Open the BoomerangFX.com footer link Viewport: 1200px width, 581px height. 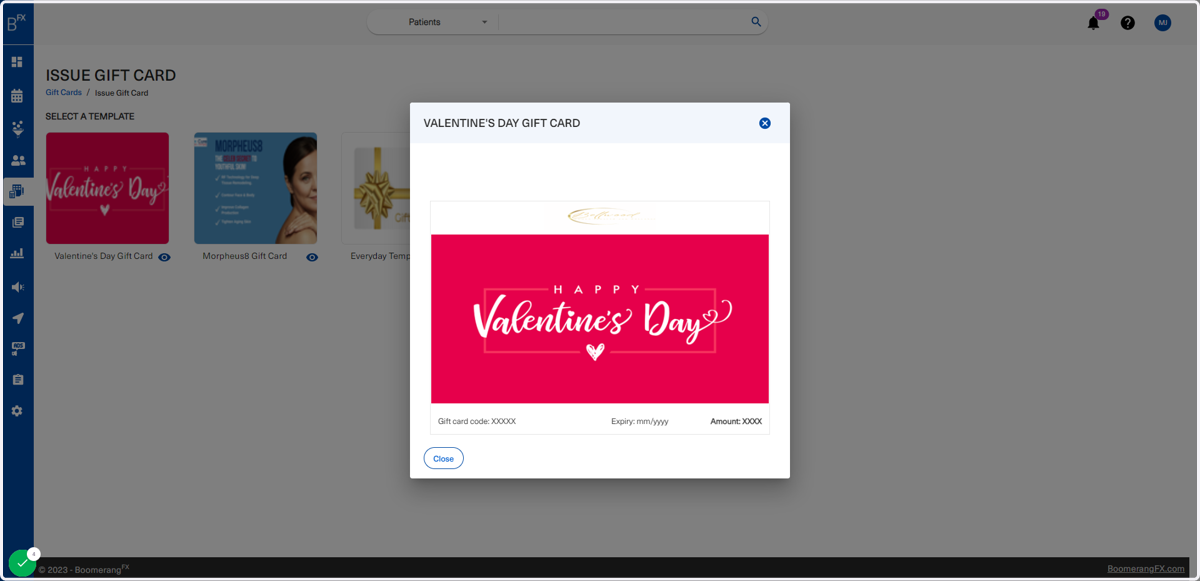(1146, 569)
